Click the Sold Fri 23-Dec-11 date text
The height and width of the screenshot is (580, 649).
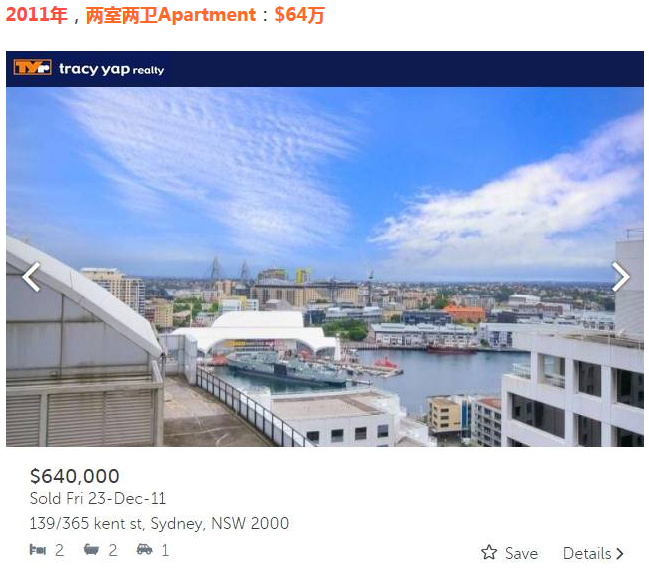coord(98,498)
